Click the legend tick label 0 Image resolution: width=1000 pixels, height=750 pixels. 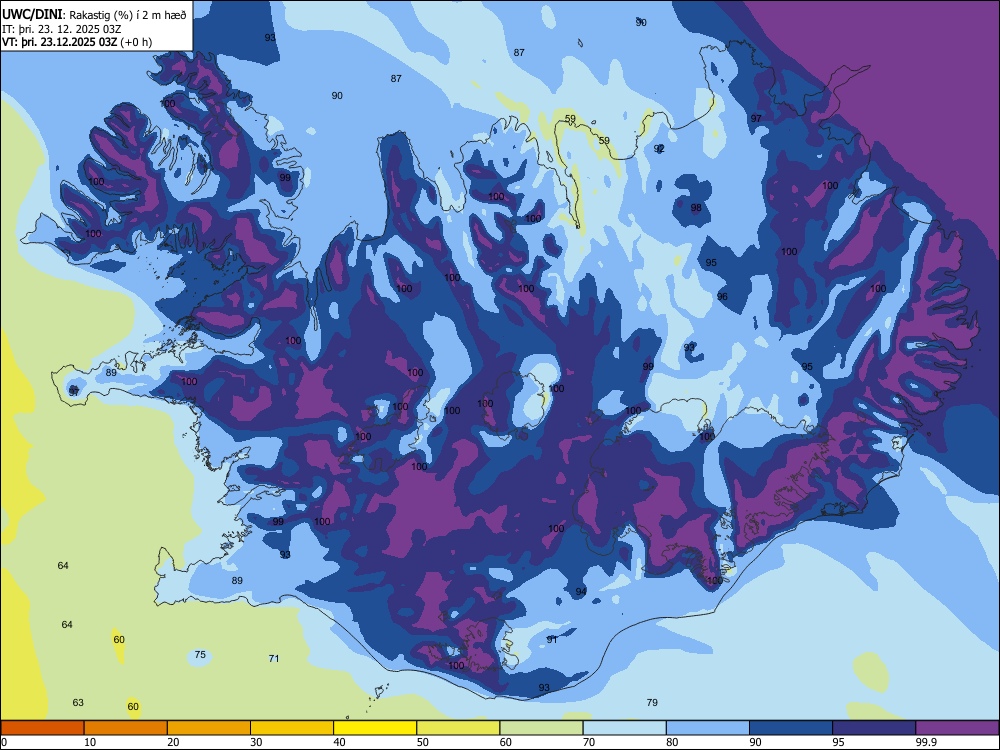point(4,742)
